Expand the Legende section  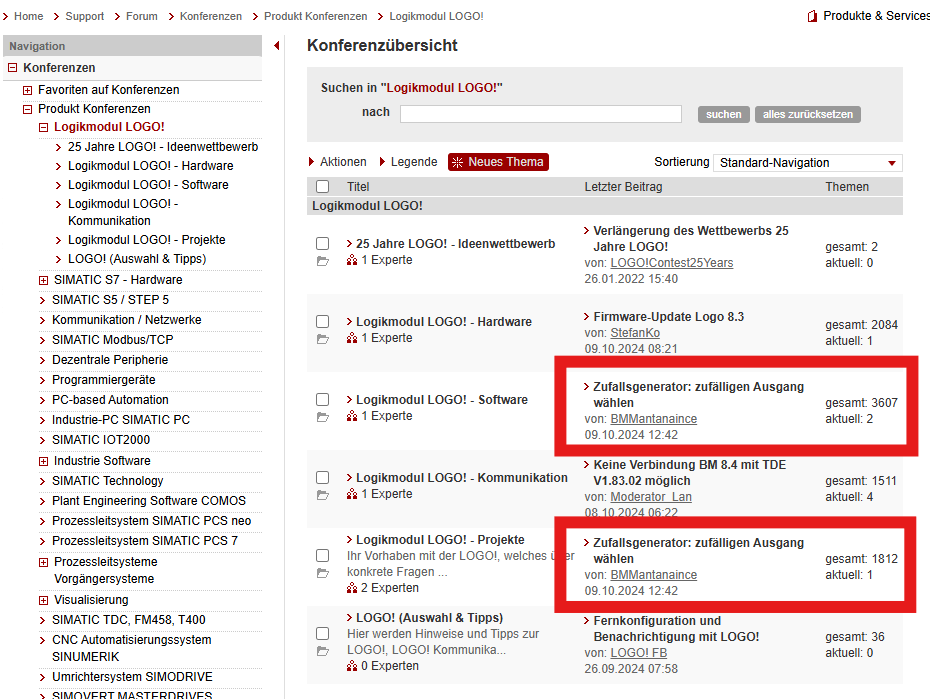(408, 162)
